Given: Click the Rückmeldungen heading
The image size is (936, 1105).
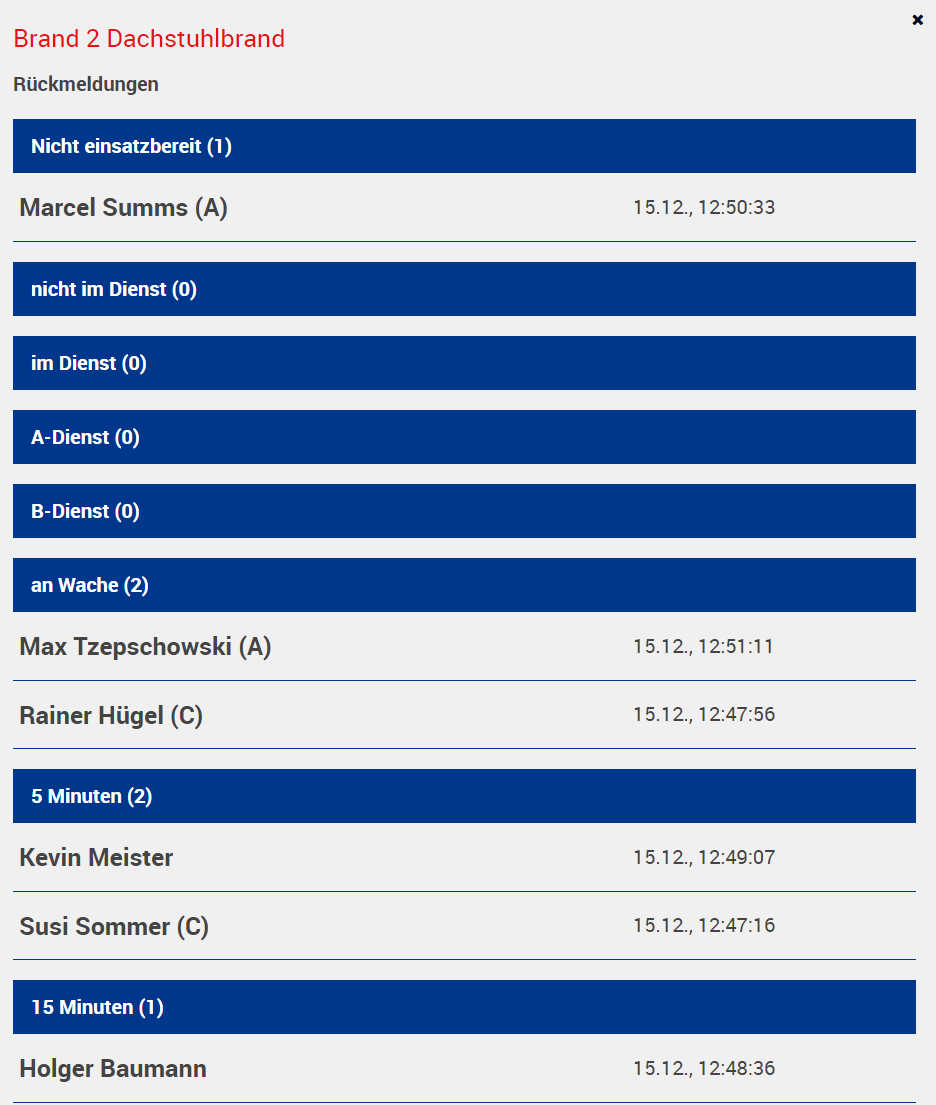Looking at the screenshot, I should point(86,84).
